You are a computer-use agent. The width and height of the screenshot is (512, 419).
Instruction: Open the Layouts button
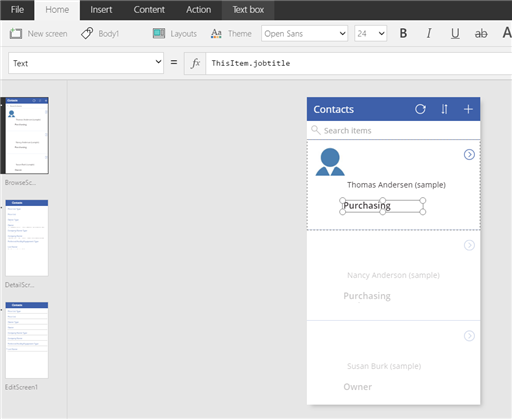[175, 34]
